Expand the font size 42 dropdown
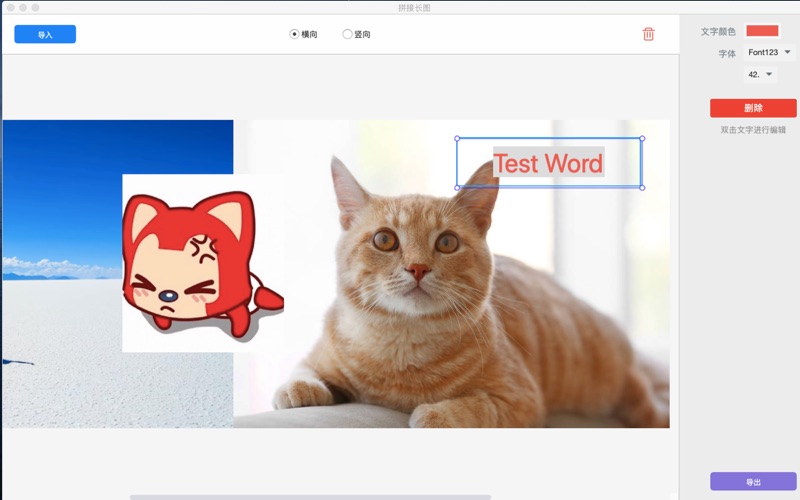The image size is (800, 500). click(760, 74)
